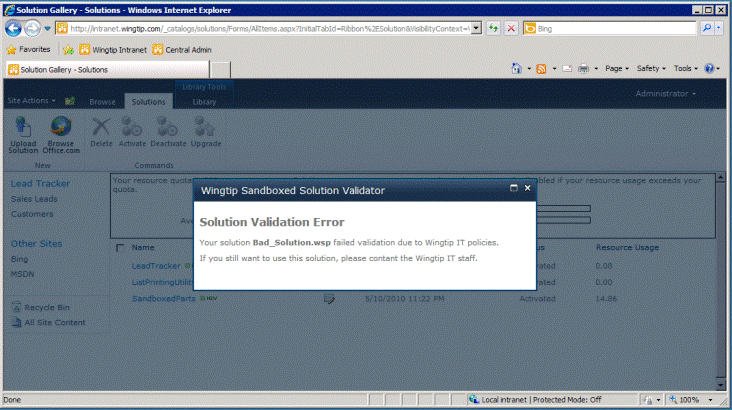The image size is (732, 410).
Task: Open the SandboxedParts solution link
Action: click(163, 298)
